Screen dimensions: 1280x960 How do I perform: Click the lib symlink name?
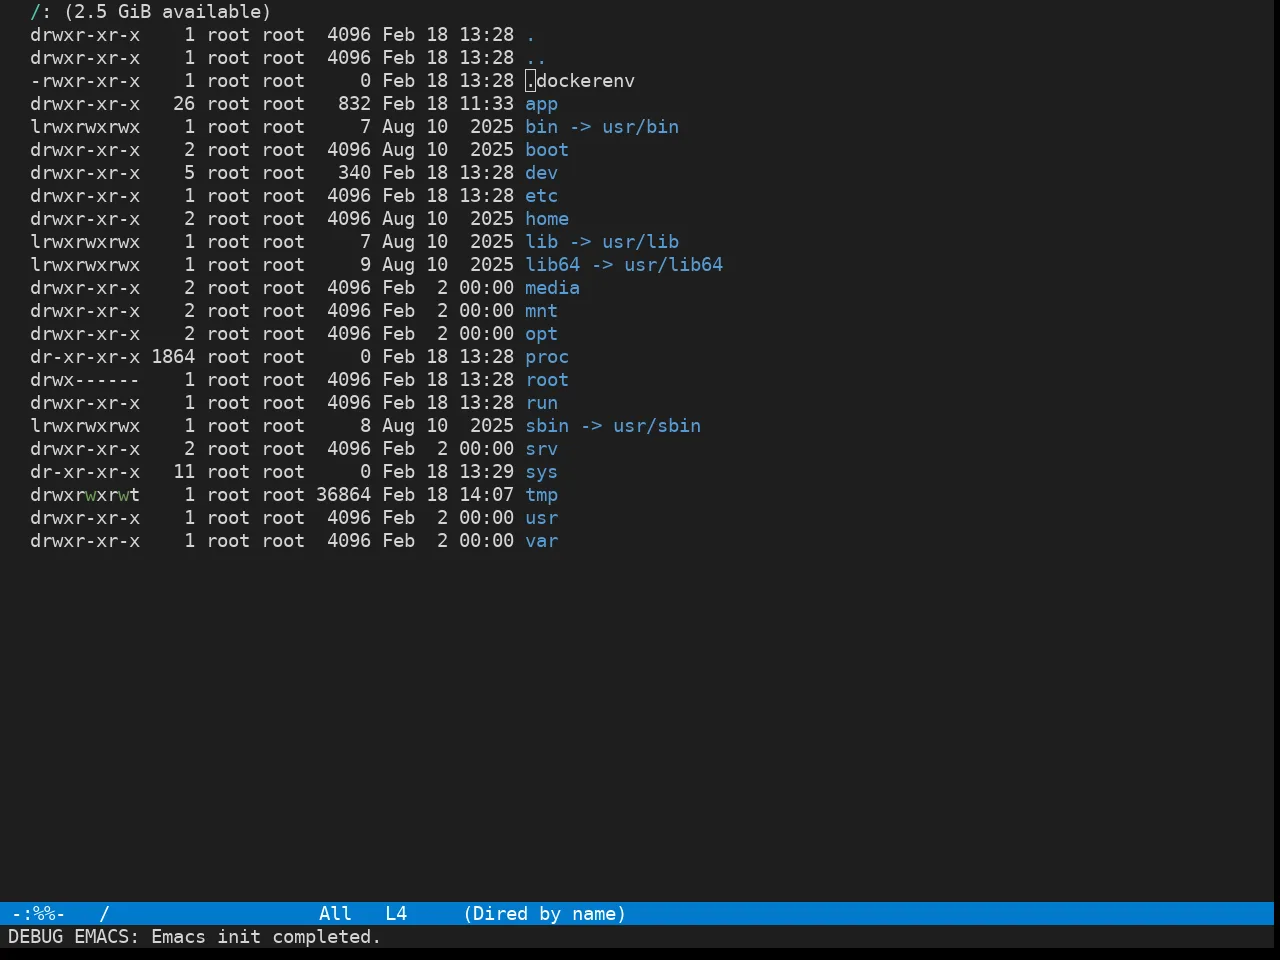tap(541, 242)
